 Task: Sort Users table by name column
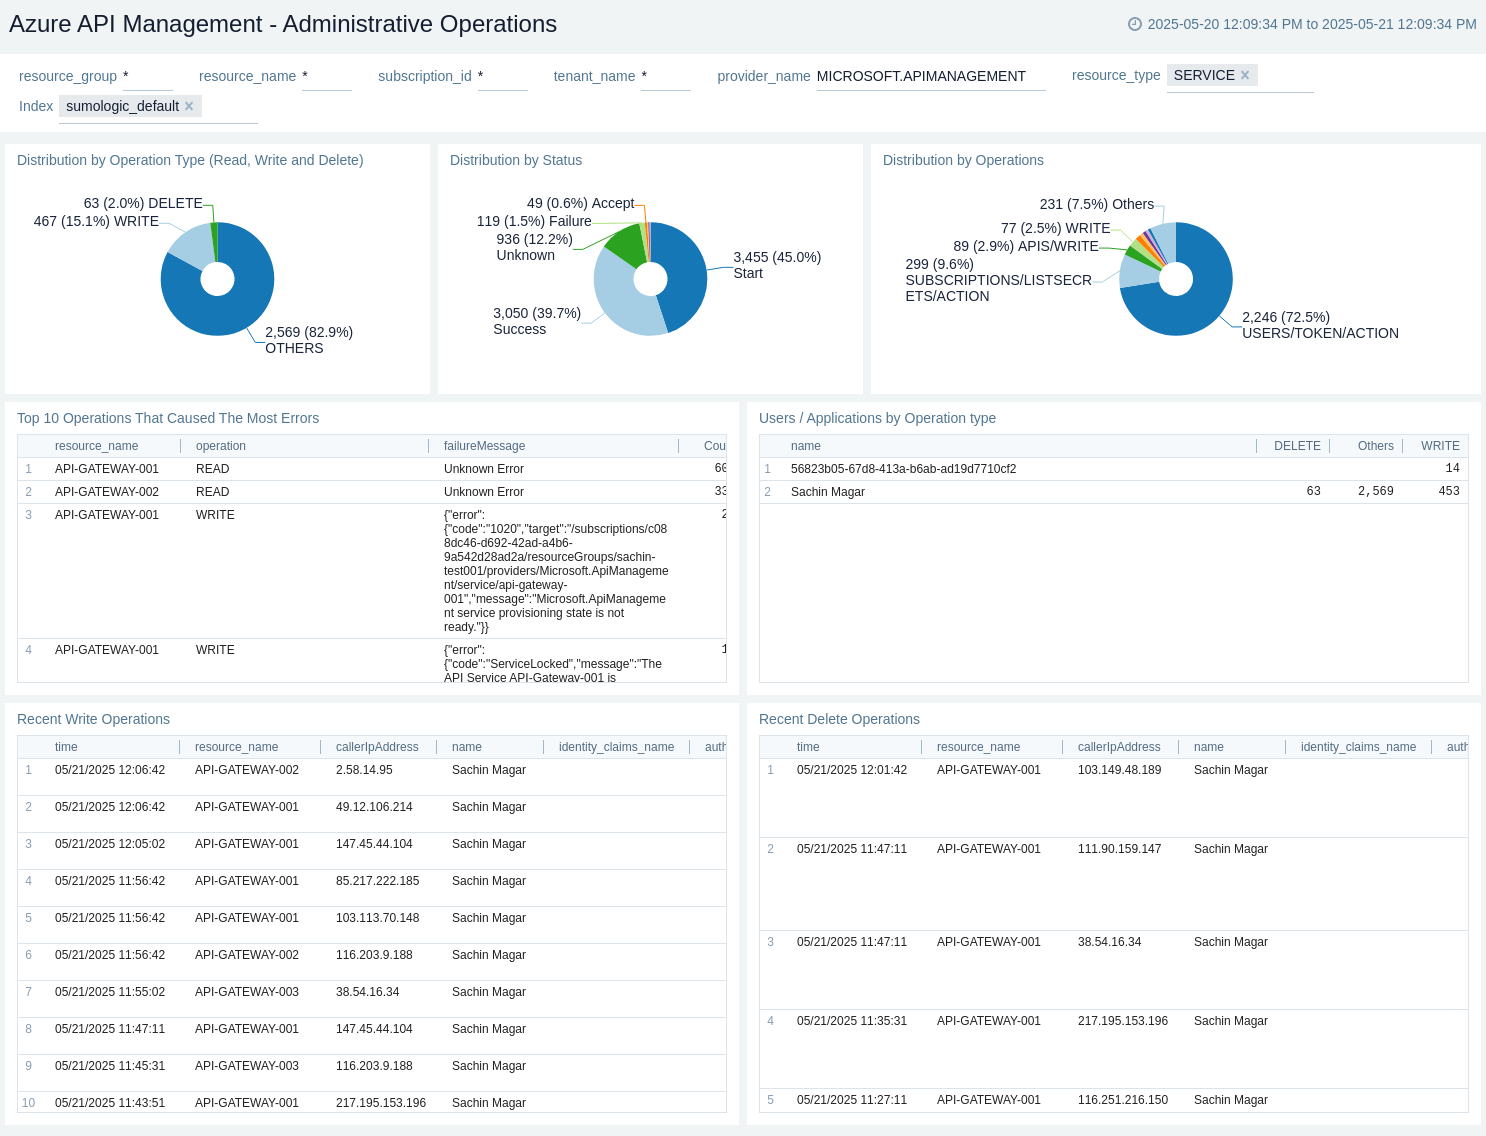(806, 446)
